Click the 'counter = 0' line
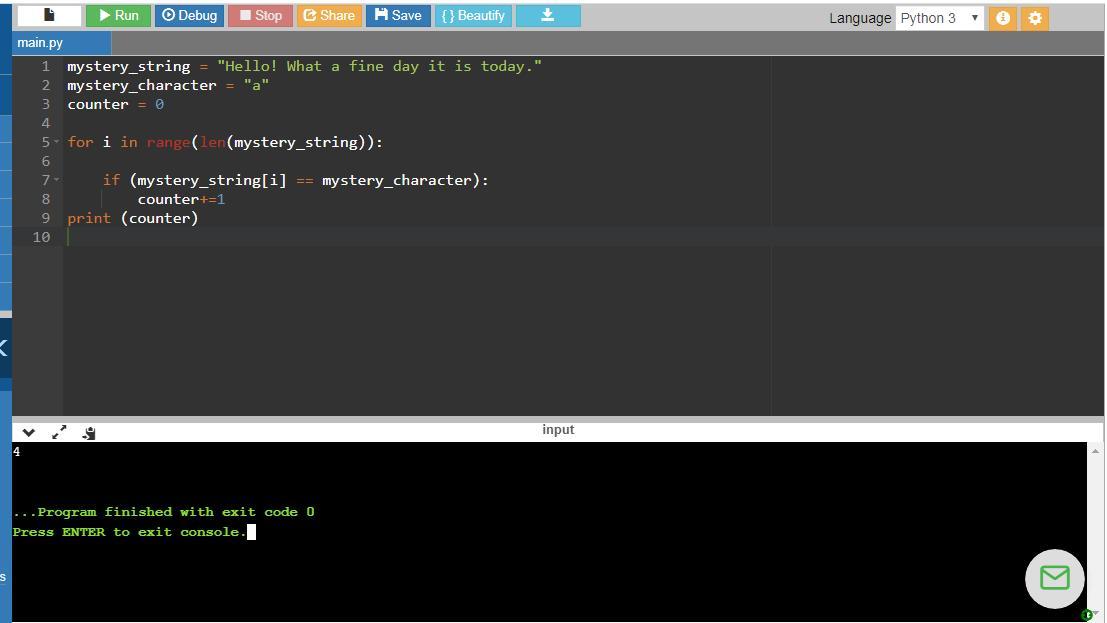Screen dimensions: 1107x623 (116, 105)
